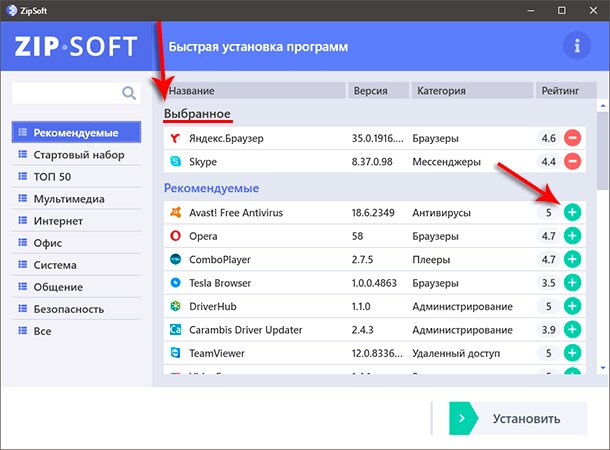Select the TeamViewer row name
This screenshot has width=610, height=450.
pos(217,353)
